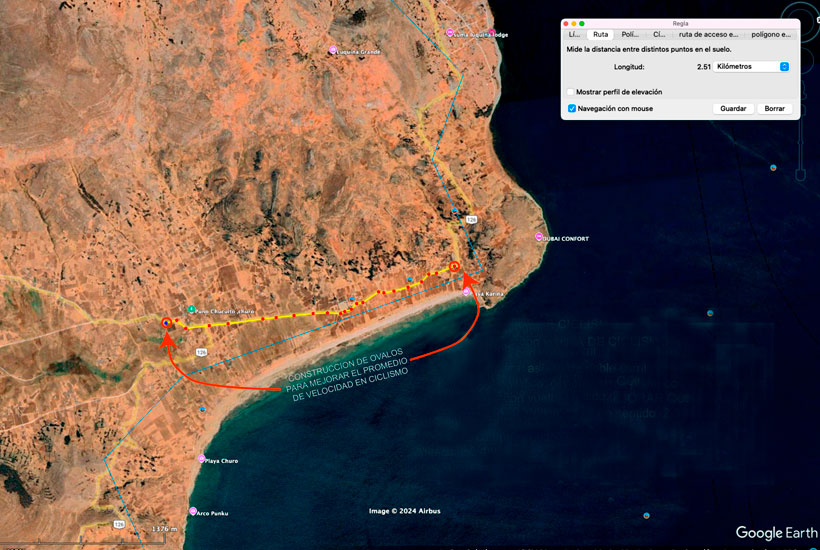Image resolution: width=820 pixels, height=550 pixels.
Task: Click the Luquina Grande lodging marker
Action: [x=333, y=50]
